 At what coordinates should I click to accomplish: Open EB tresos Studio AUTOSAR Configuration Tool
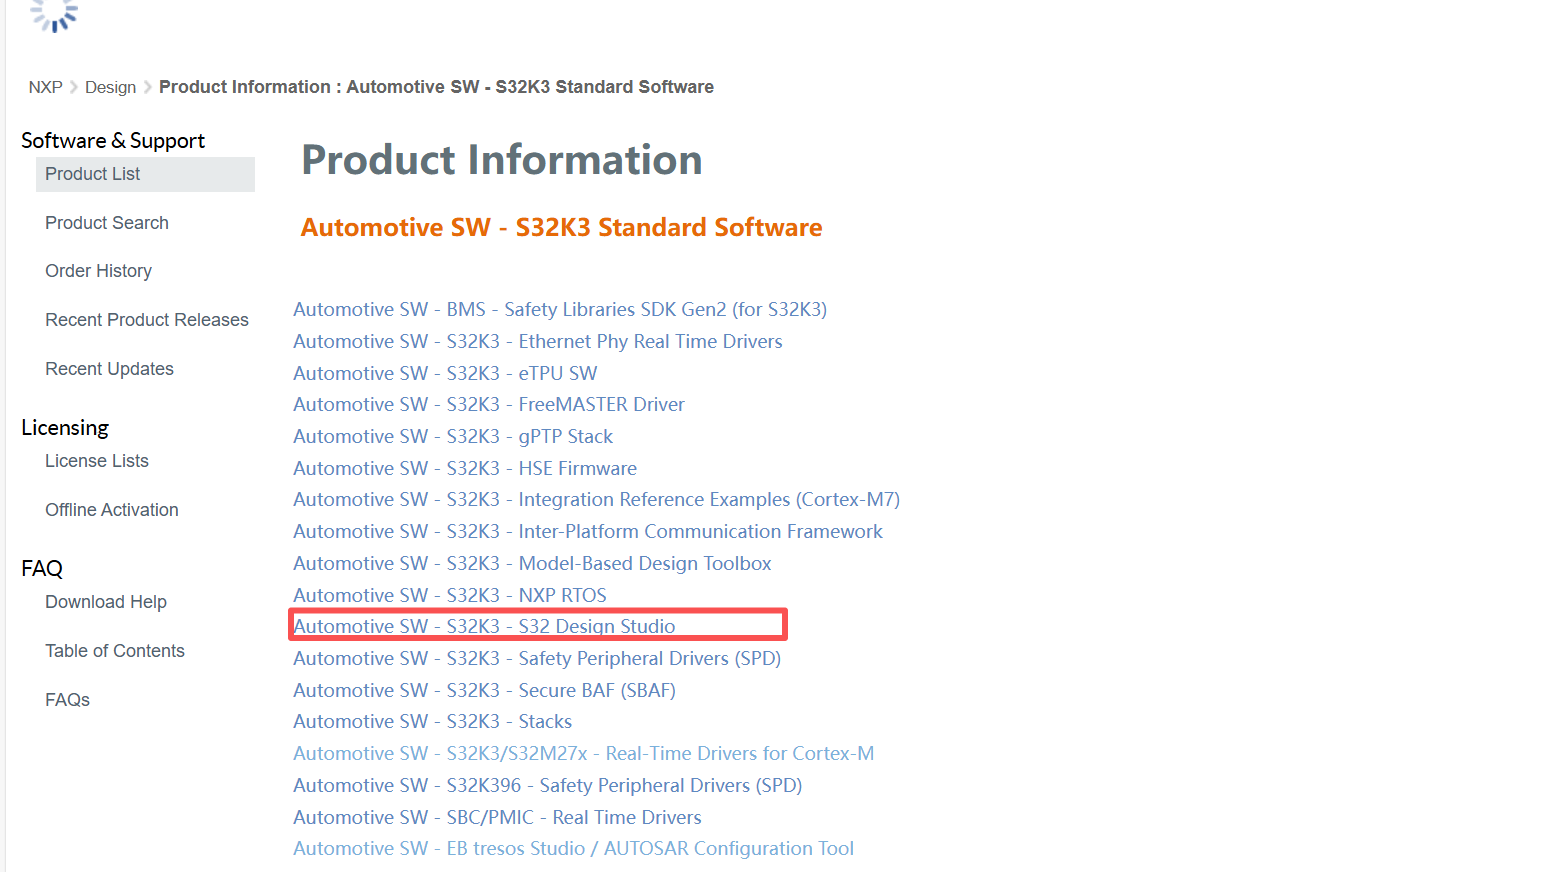pos(574,849)
